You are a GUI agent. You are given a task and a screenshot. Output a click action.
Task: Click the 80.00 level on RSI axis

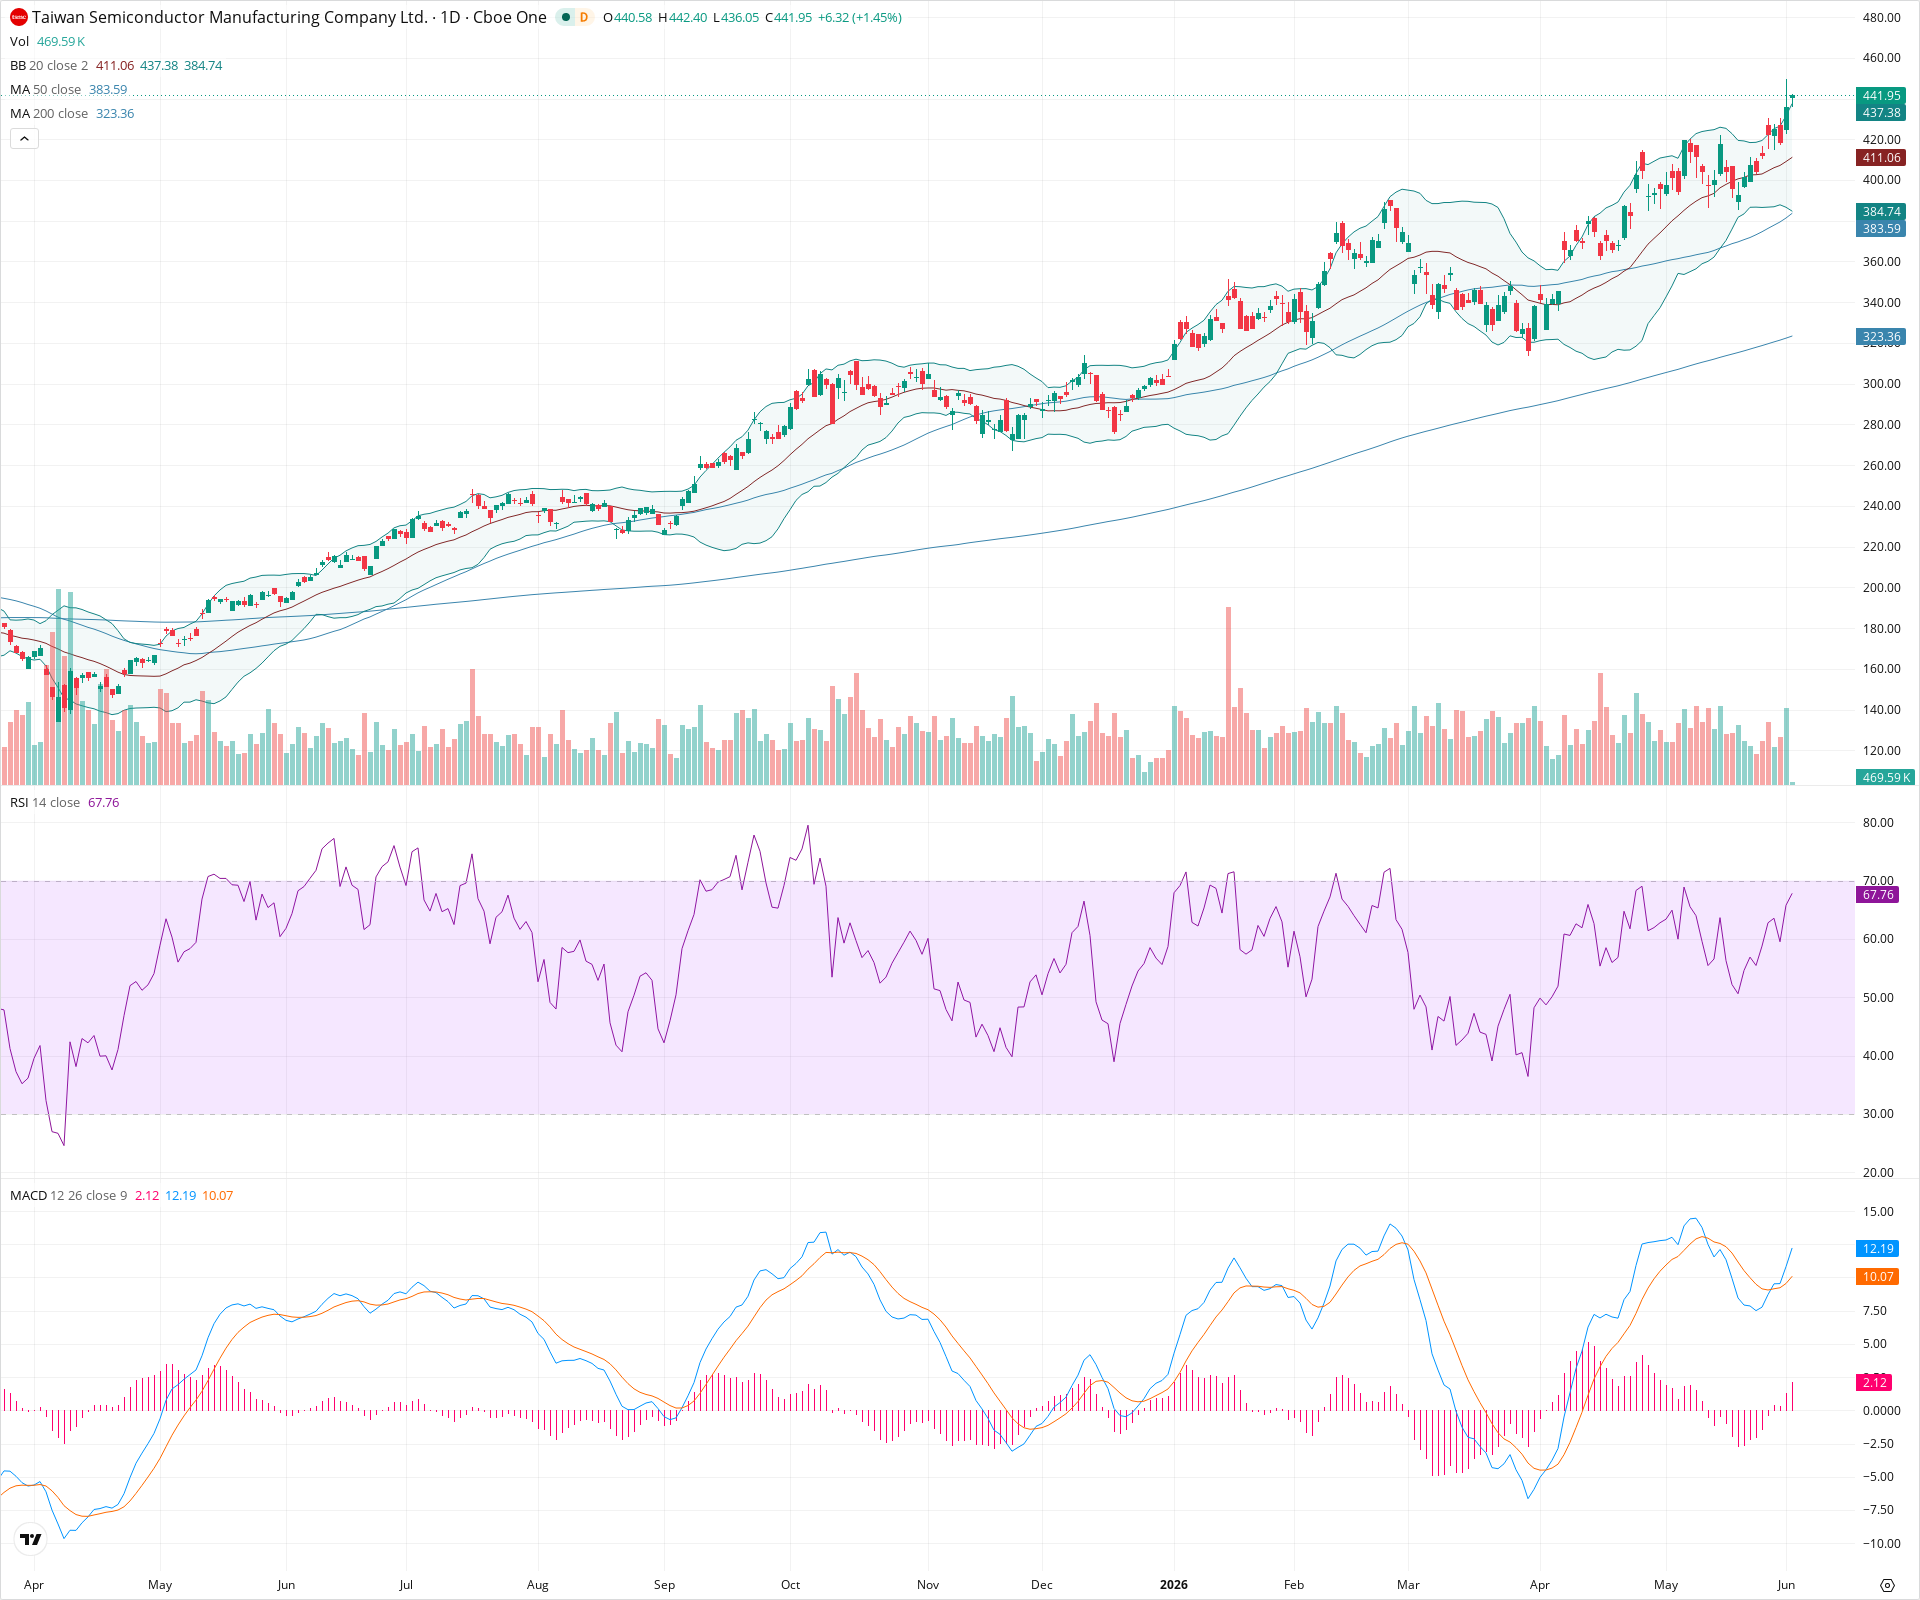1878,823
